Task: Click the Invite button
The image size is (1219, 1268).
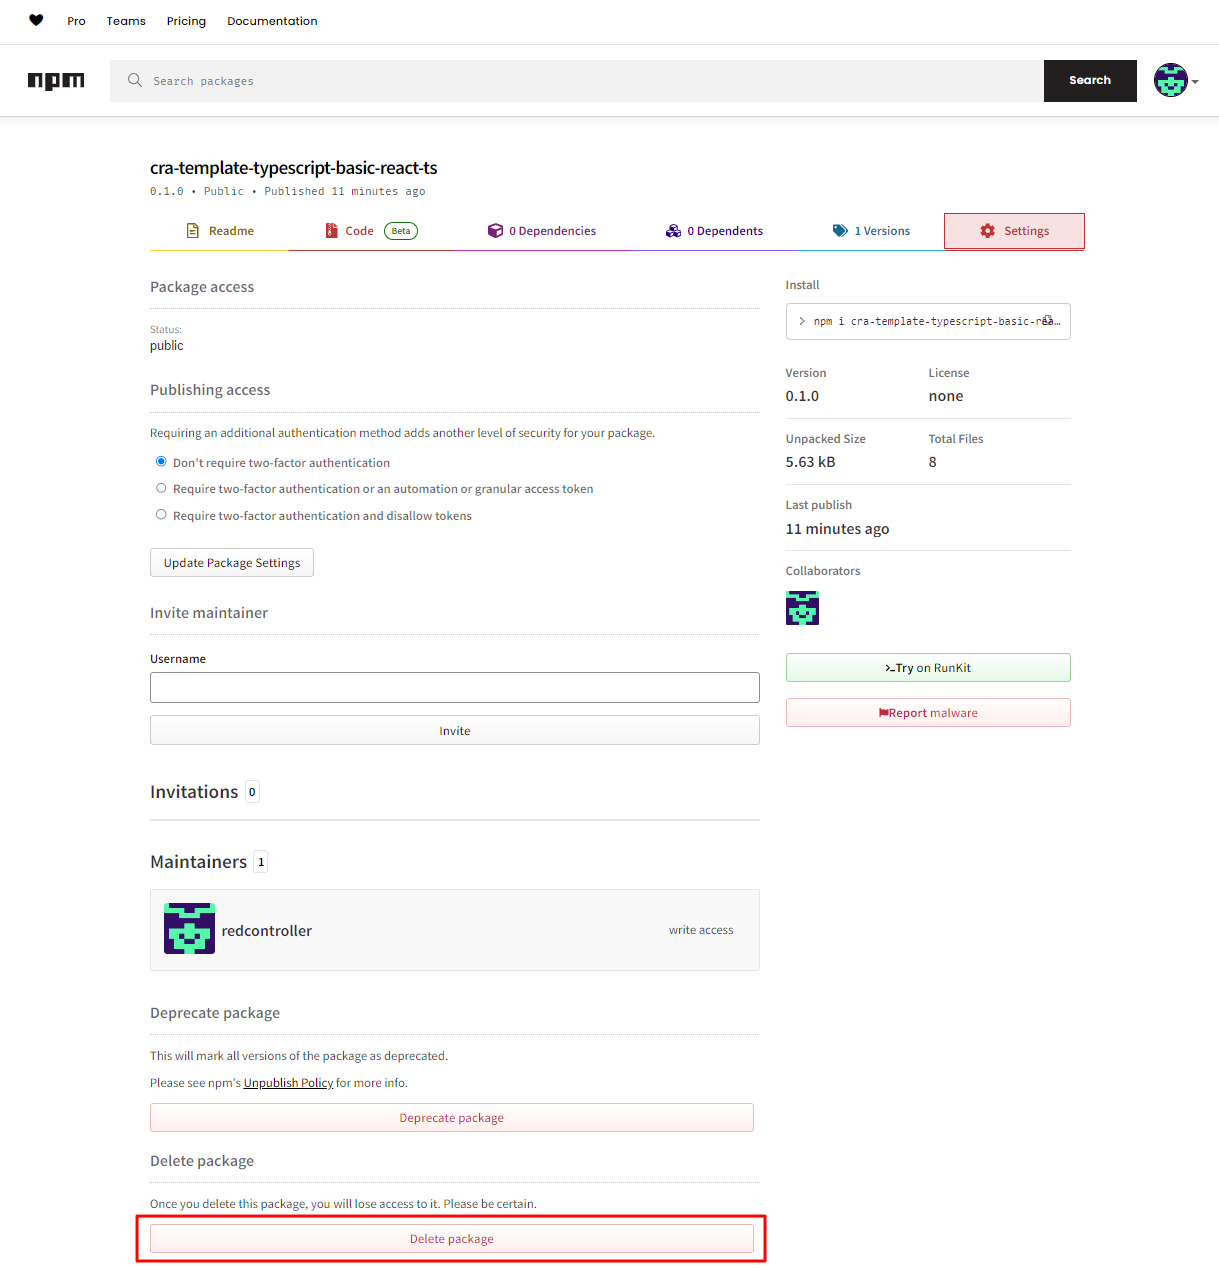Action: 455,731
